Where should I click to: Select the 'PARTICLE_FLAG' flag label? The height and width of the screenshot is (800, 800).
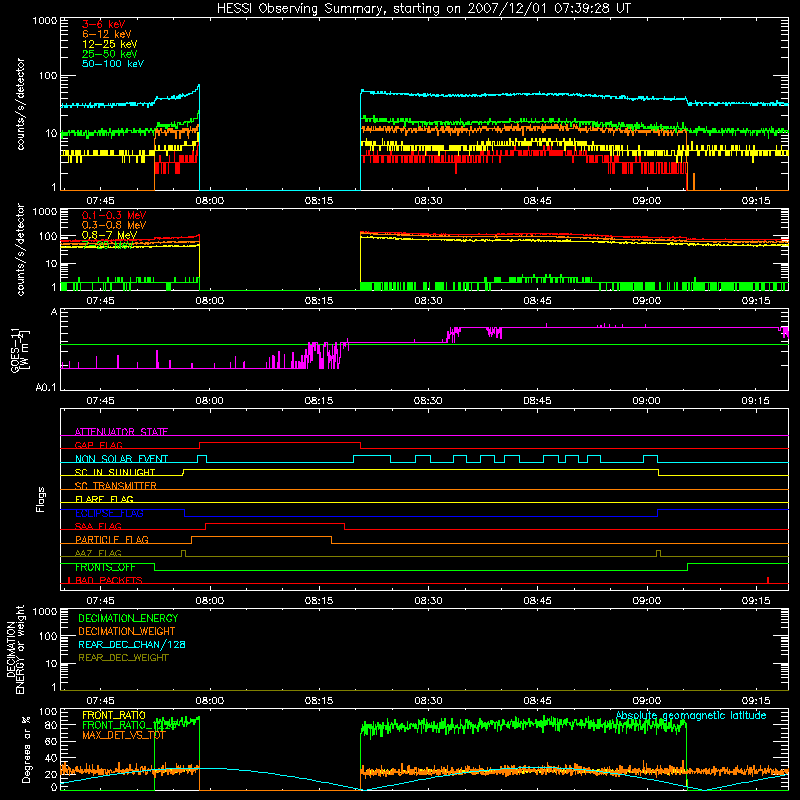pos(112,540)
